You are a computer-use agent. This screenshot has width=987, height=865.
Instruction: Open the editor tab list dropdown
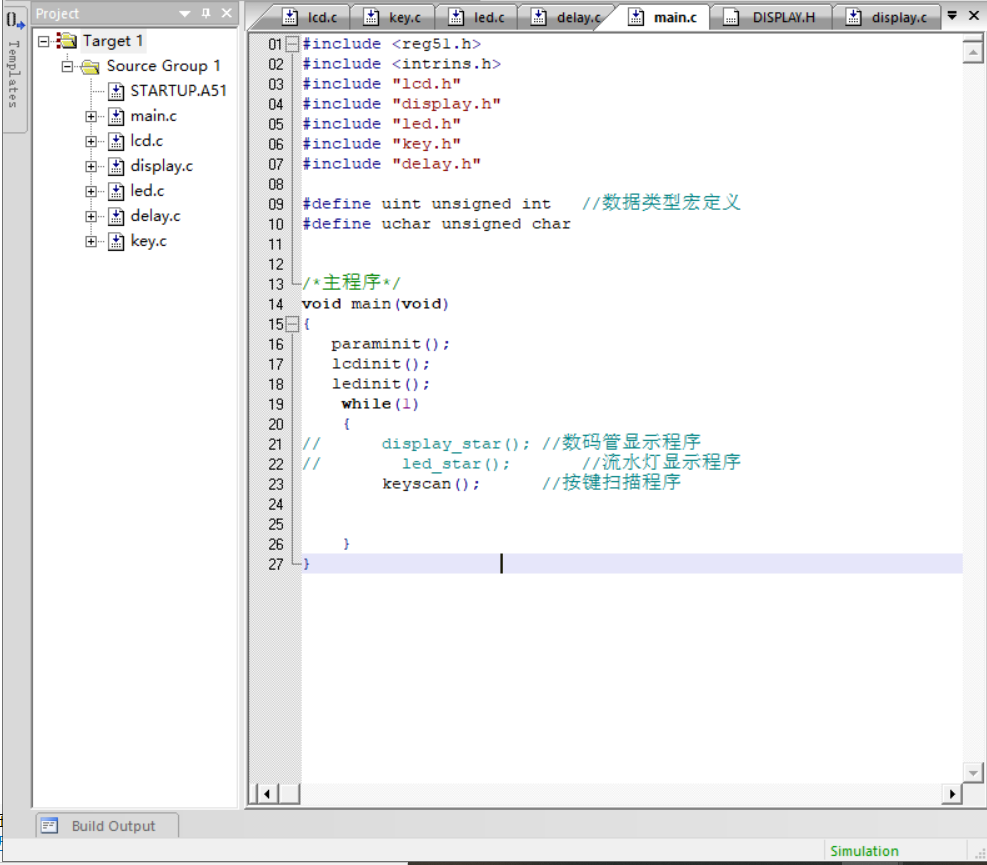point(952,15)
